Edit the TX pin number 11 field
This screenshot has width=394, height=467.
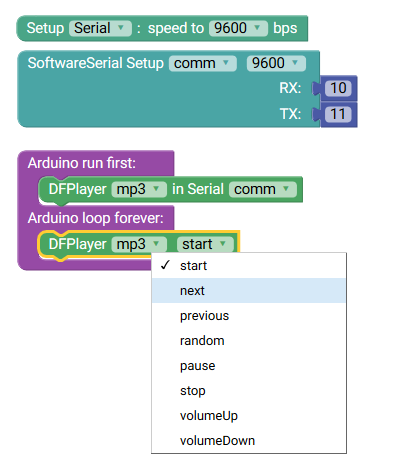pos(338,114)
